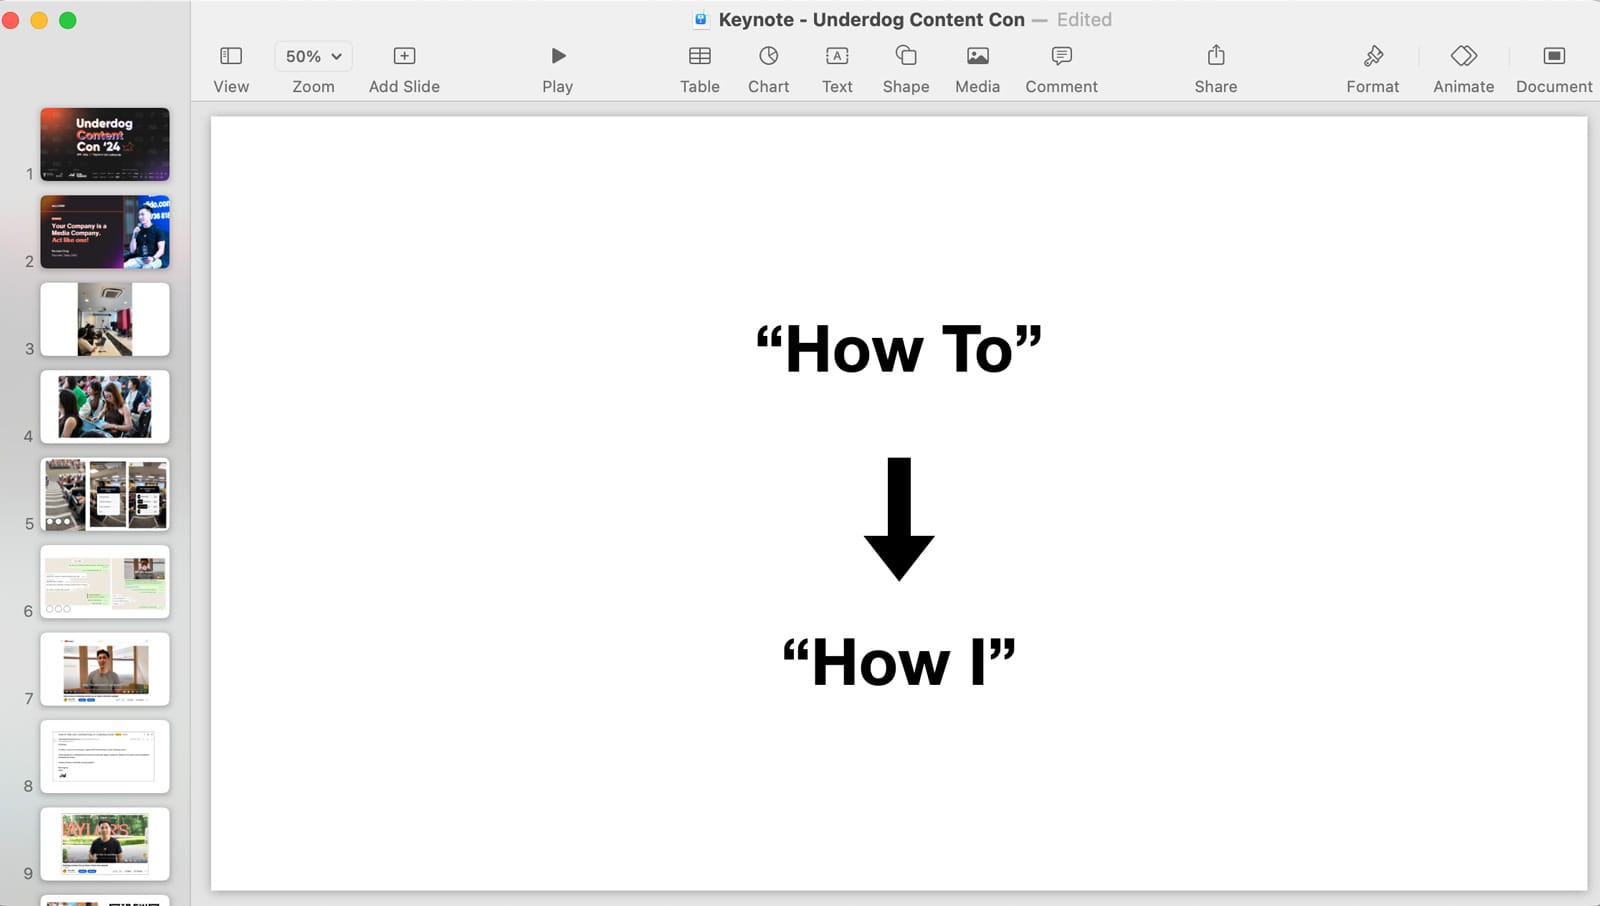1600x906 pixels.
Task: Open the View options icon
Action: coord(231,56)
